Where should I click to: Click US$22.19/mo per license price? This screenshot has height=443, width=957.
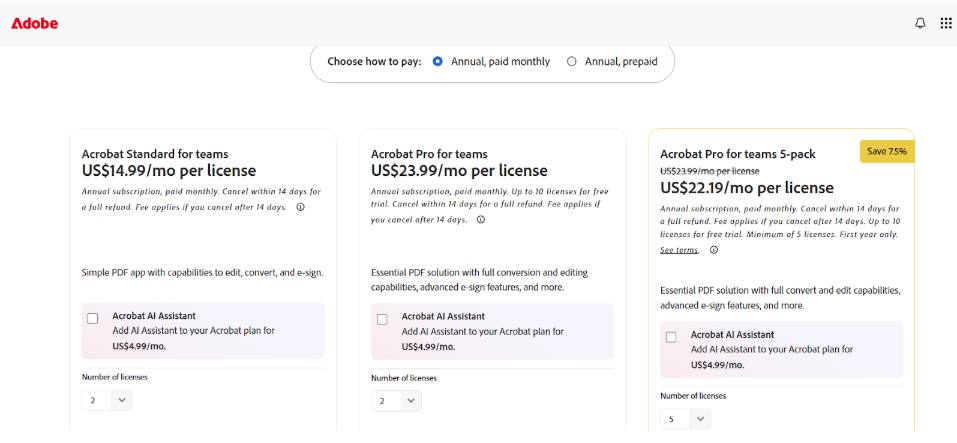coord(746,187)
